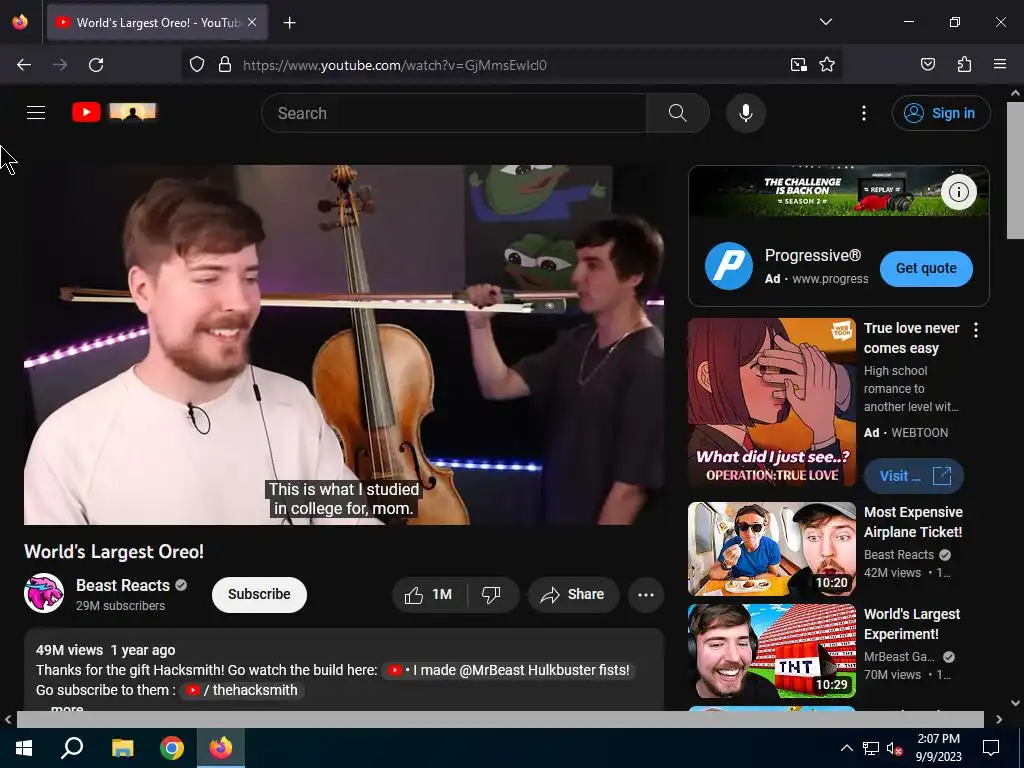Click the scroll right arrow at bottom
Viewport: 1024px width, 768px height.
pyautogui.click(x=999, y=719)
